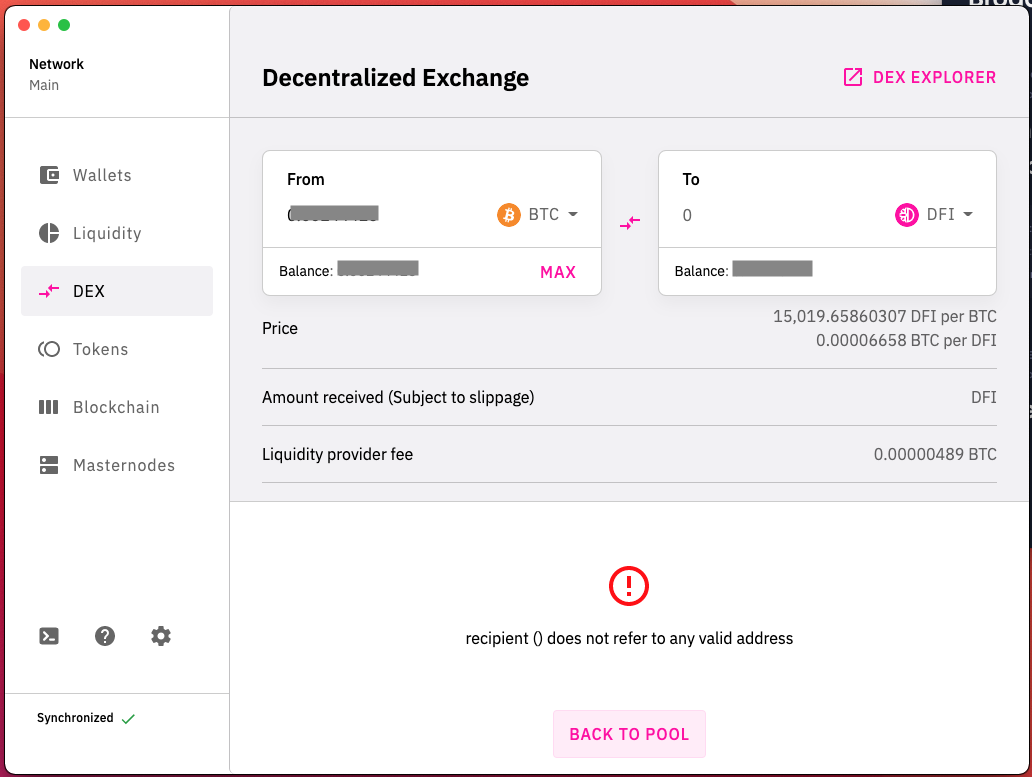Click the pink DFI token icon

[906, 214]
